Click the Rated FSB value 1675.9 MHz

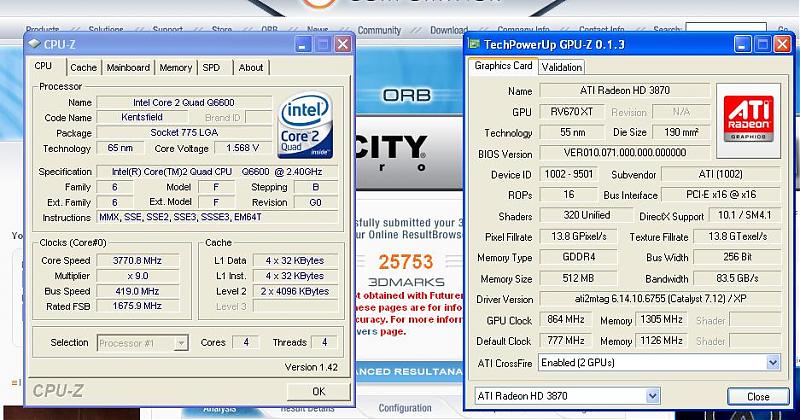point(137,306)
